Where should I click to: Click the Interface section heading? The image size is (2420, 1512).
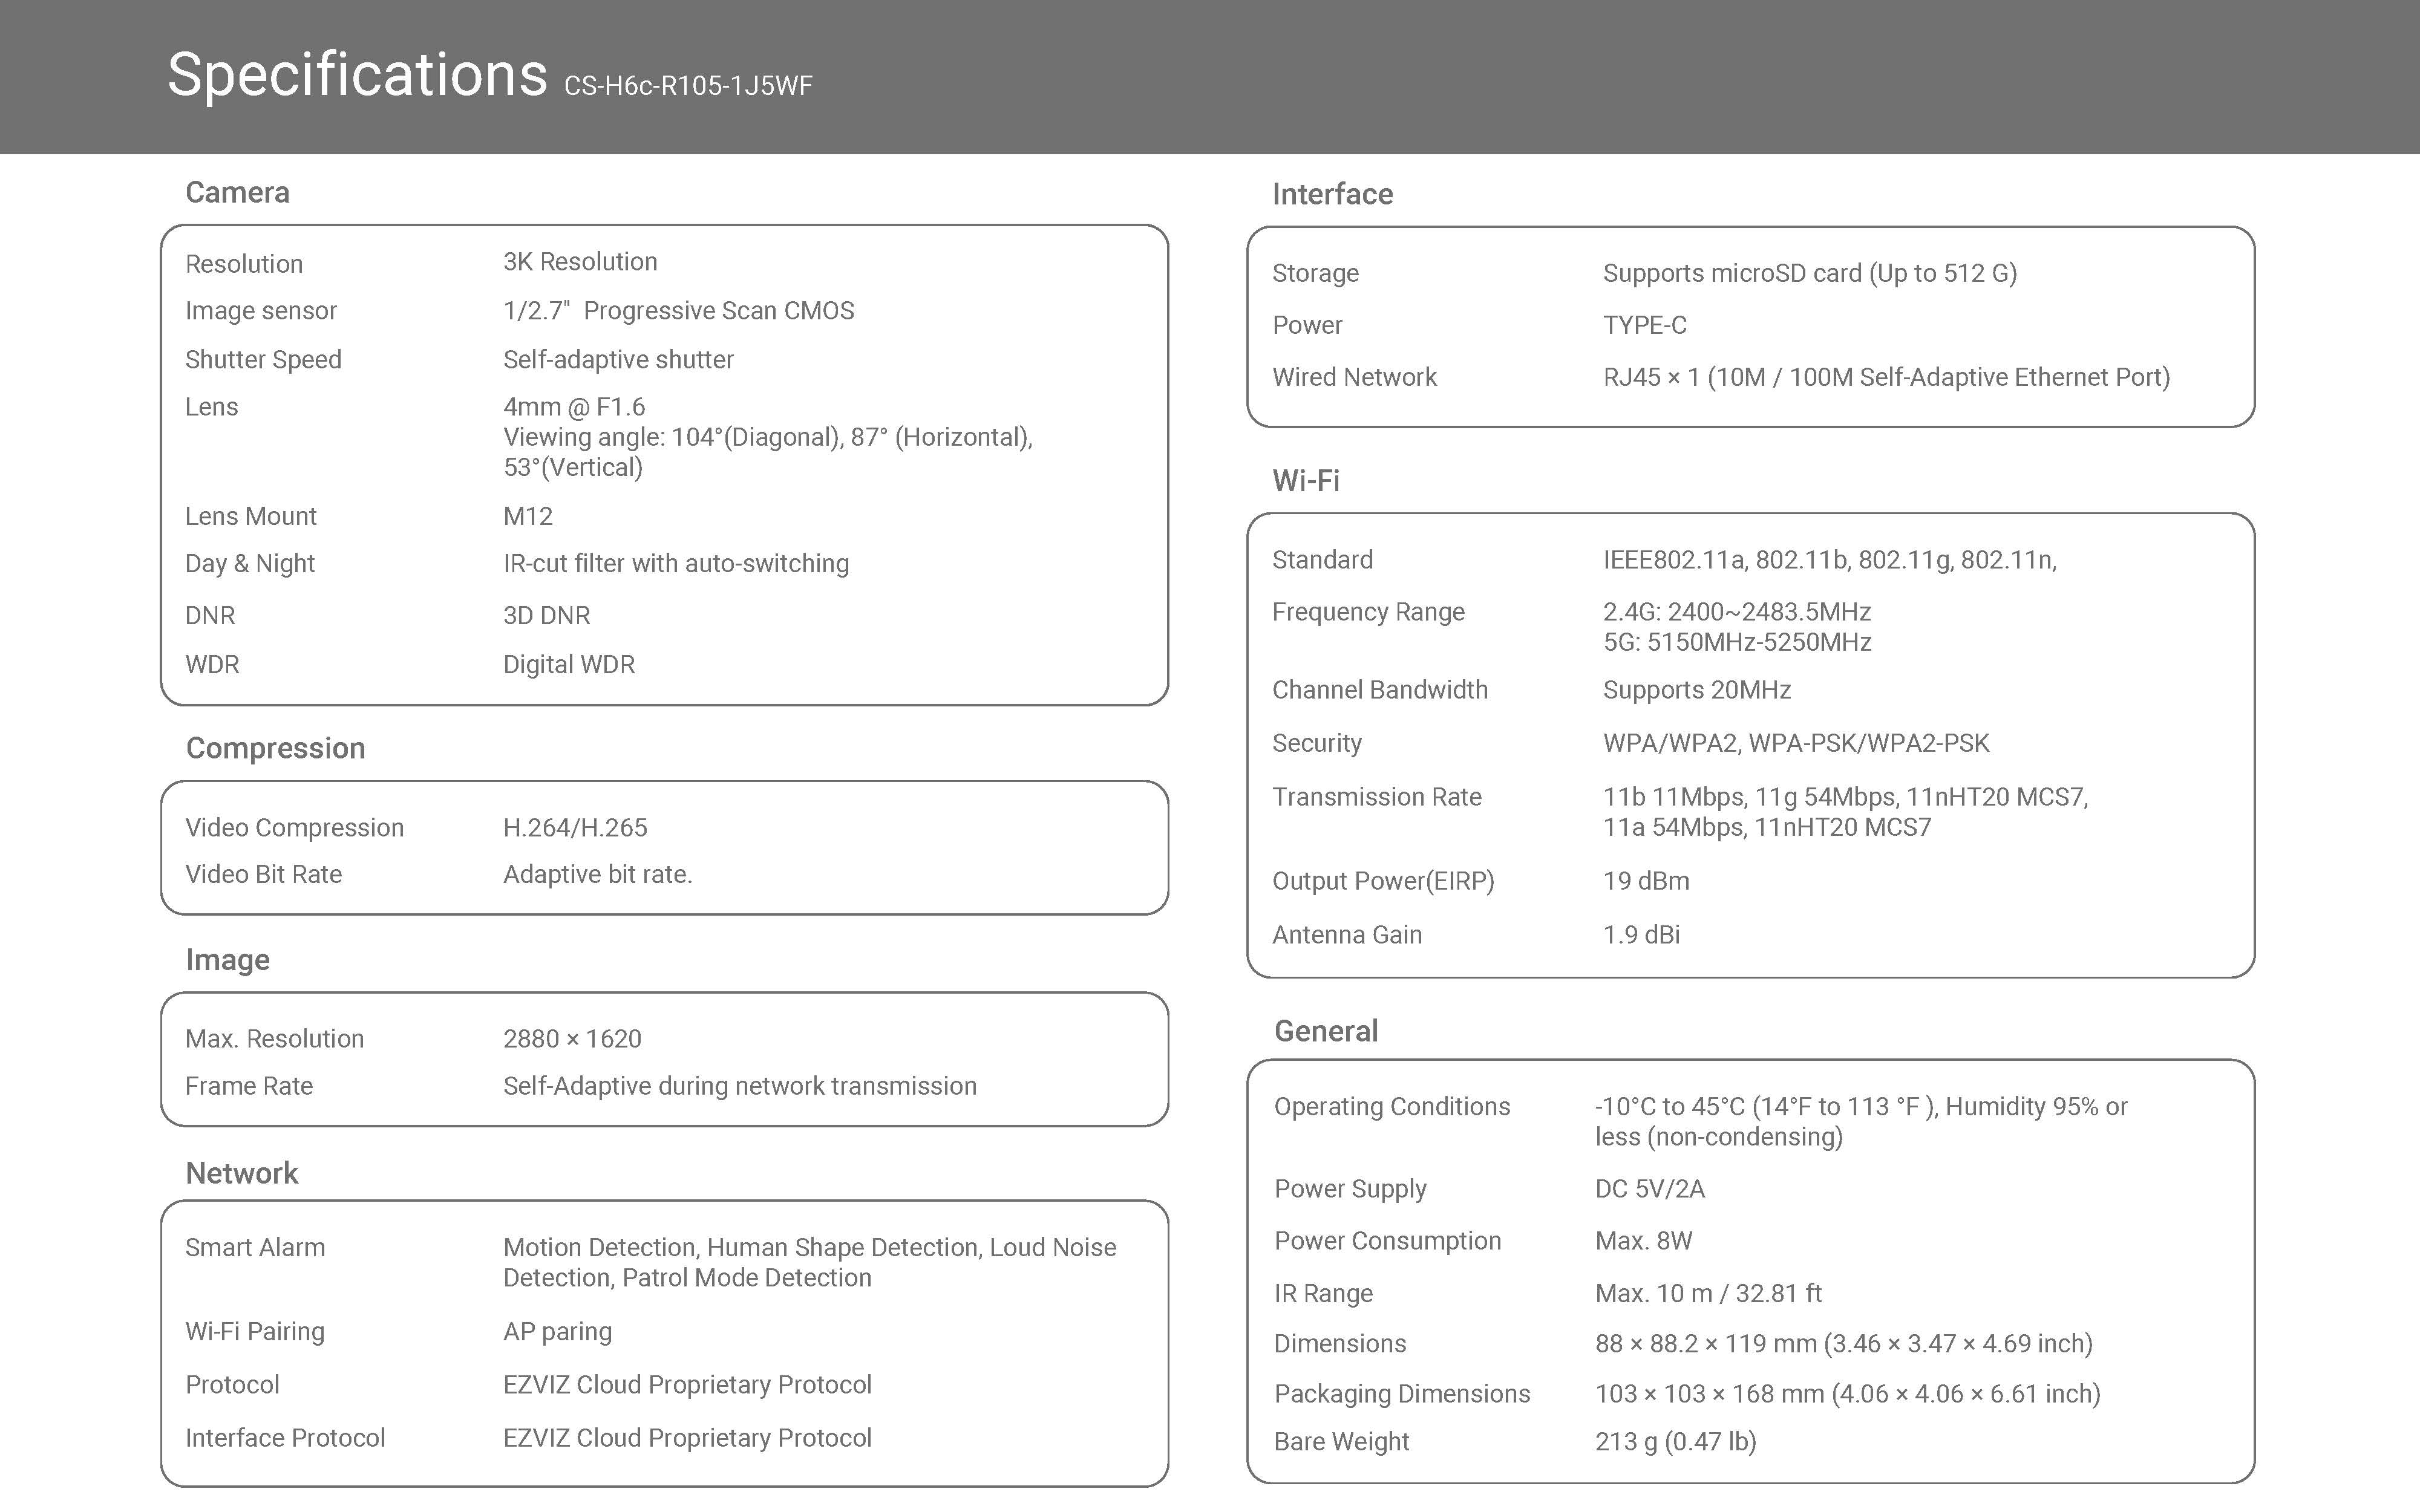coord(1332,194)
